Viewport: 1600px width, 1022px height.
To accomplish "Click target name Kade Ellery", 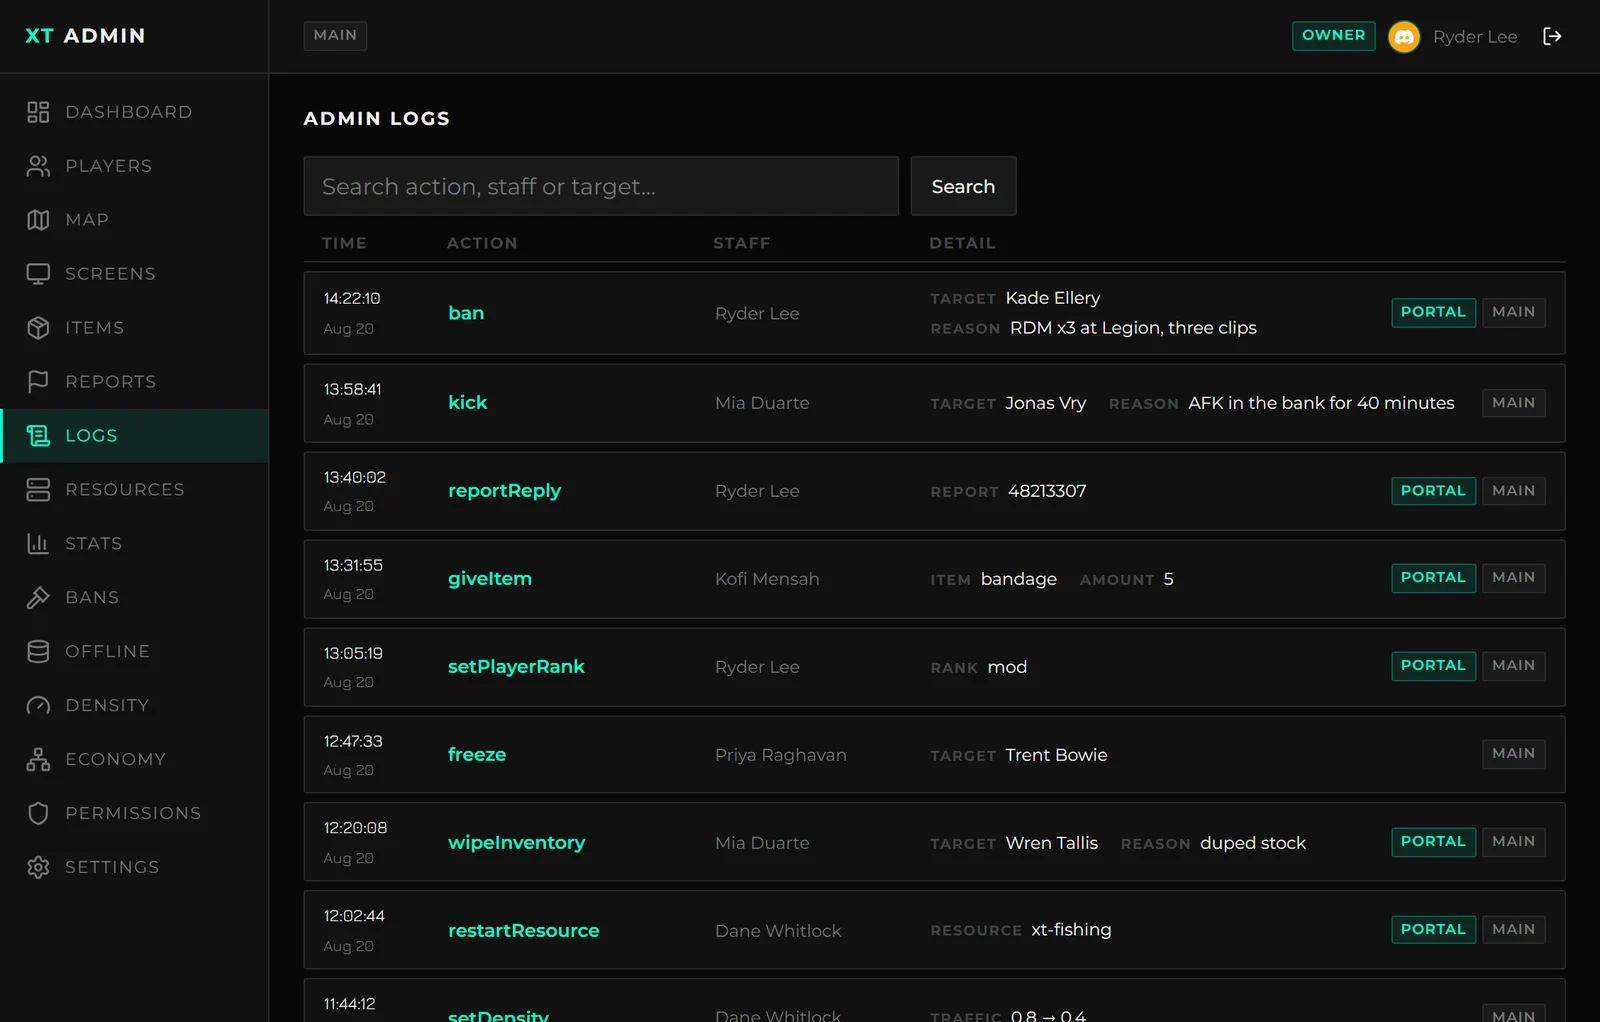I will (x=1053, y=298).
